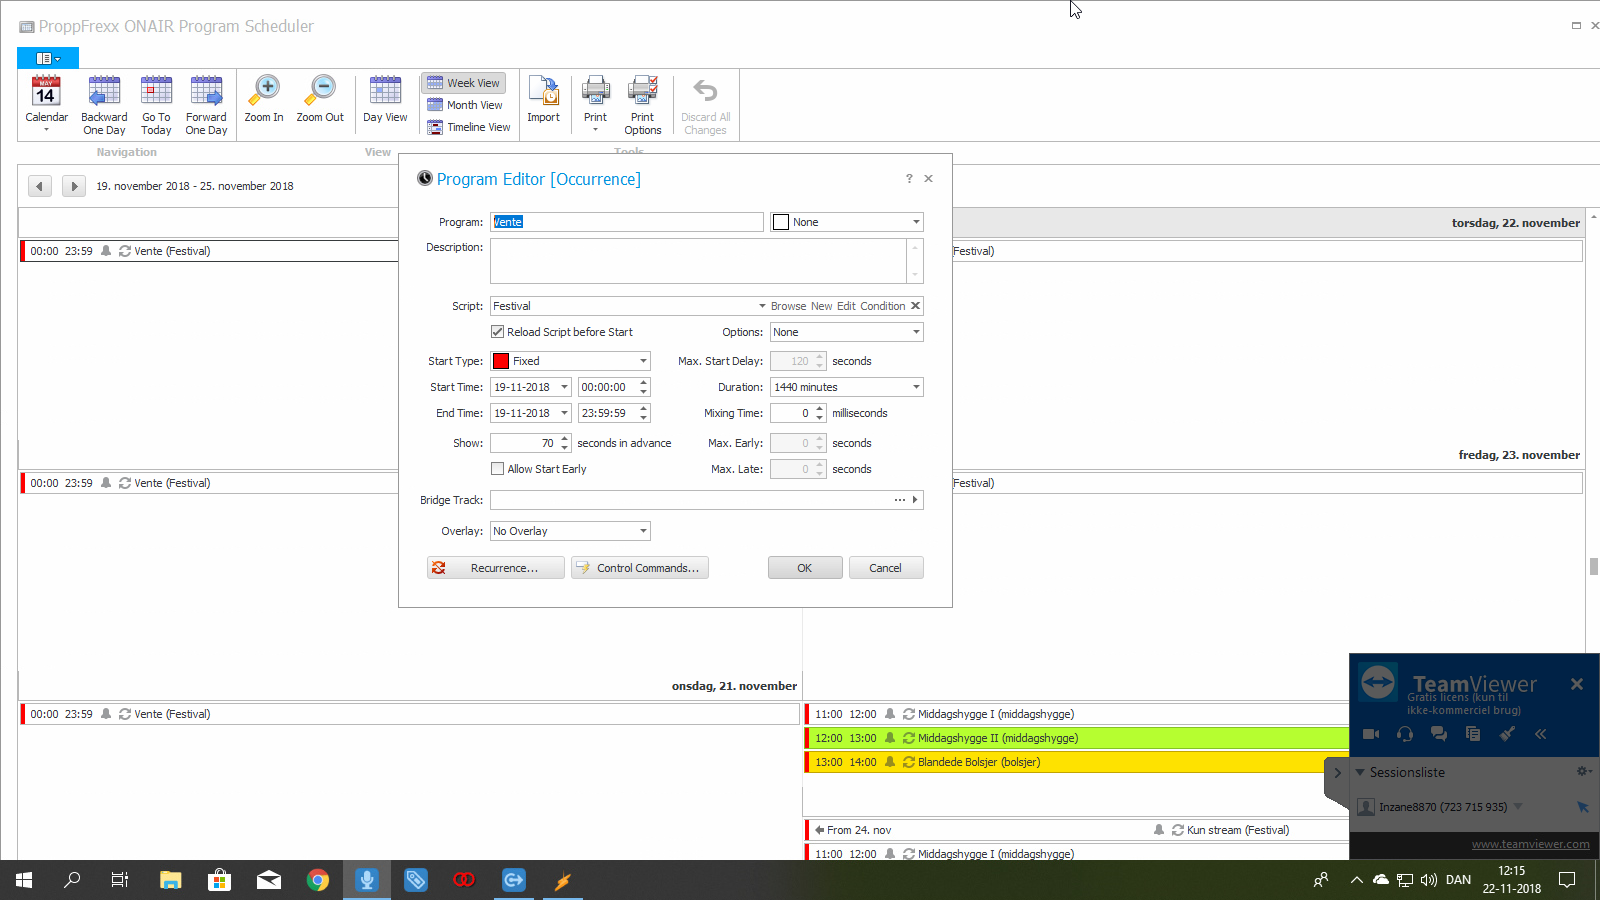Open TeamViewer chat
Viewport: 1600px width, 900px height.
coord(1439,734)
